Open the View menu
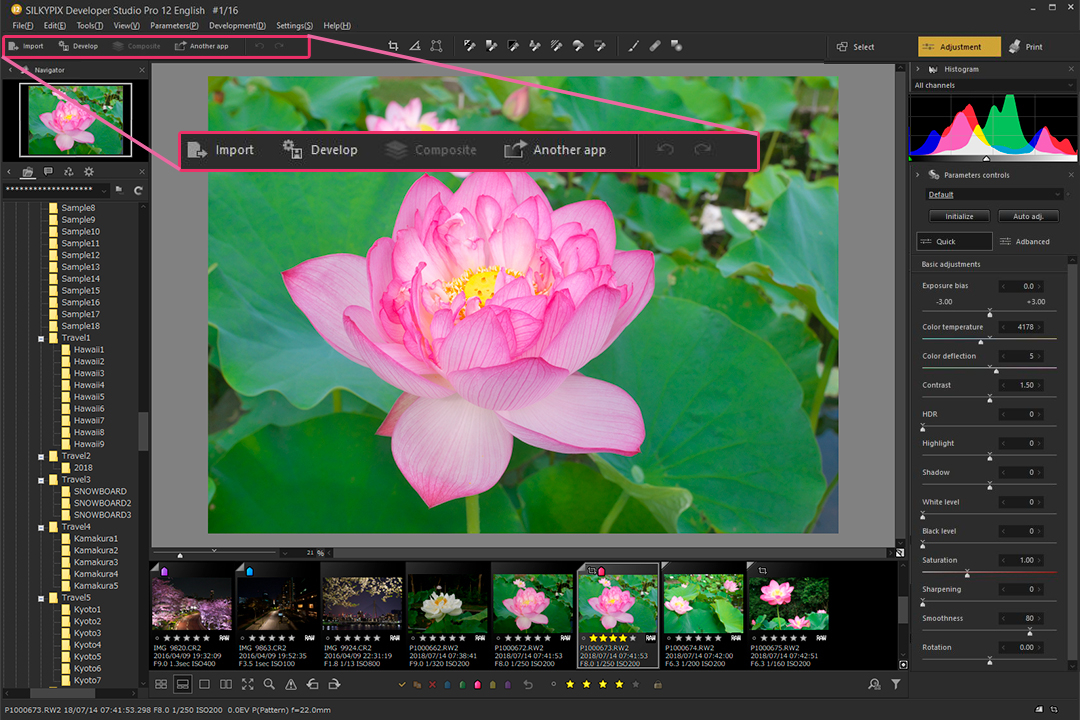Image resolution: width=1080 pixels, height=720 pixels. point(126,25)
